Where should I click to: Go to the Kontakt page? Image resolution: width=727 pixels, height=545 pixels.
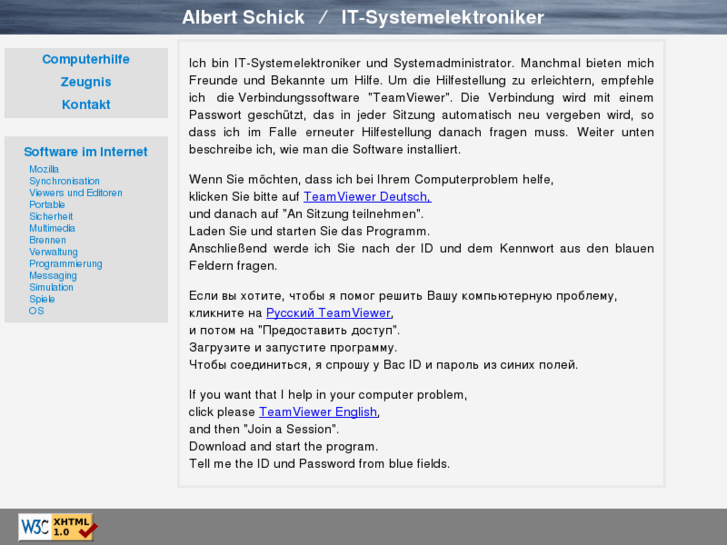click(86, 105)
